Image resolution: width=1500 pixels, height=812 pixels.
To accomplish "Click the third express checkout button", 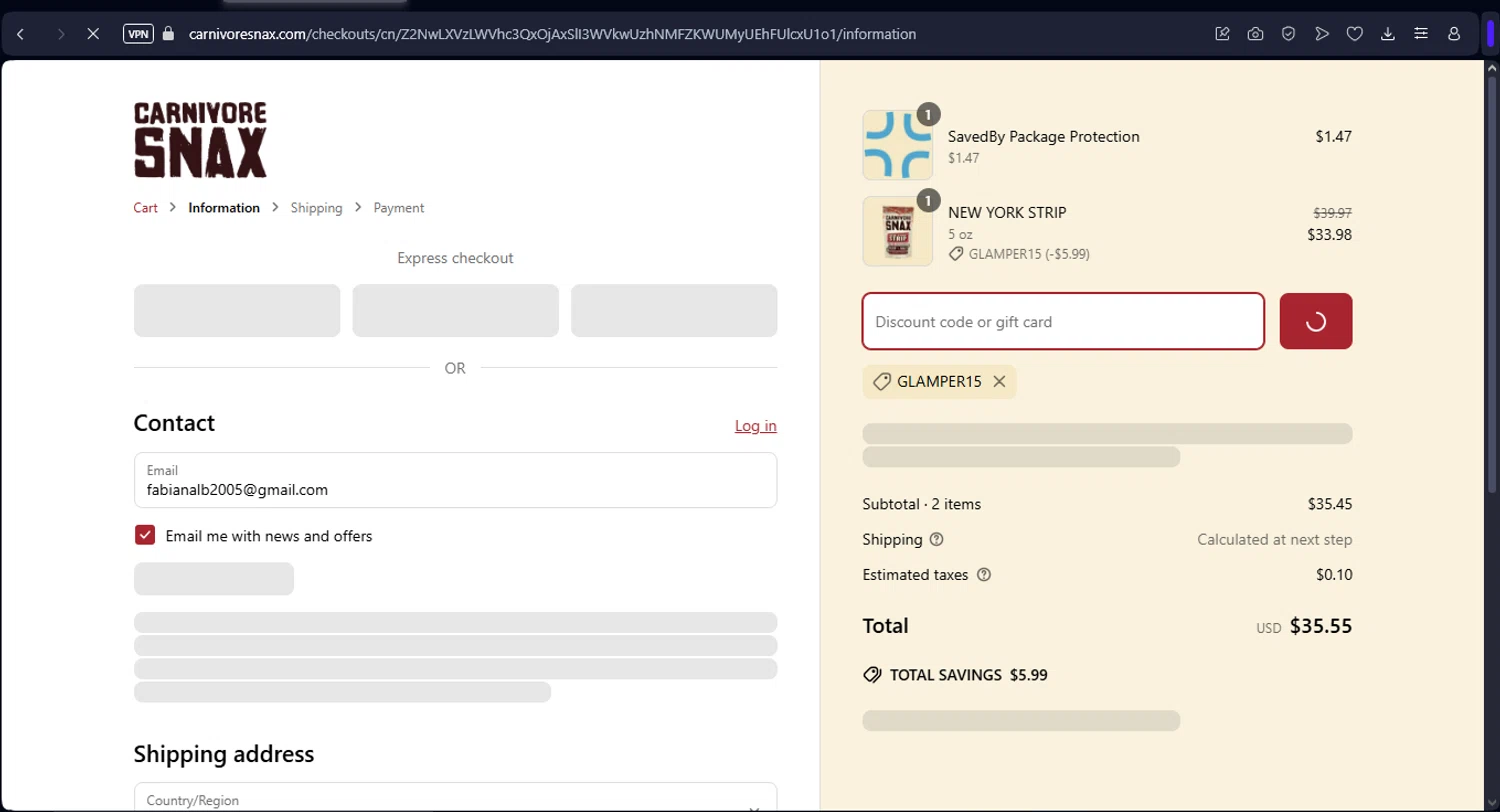I will pos(674,310).
